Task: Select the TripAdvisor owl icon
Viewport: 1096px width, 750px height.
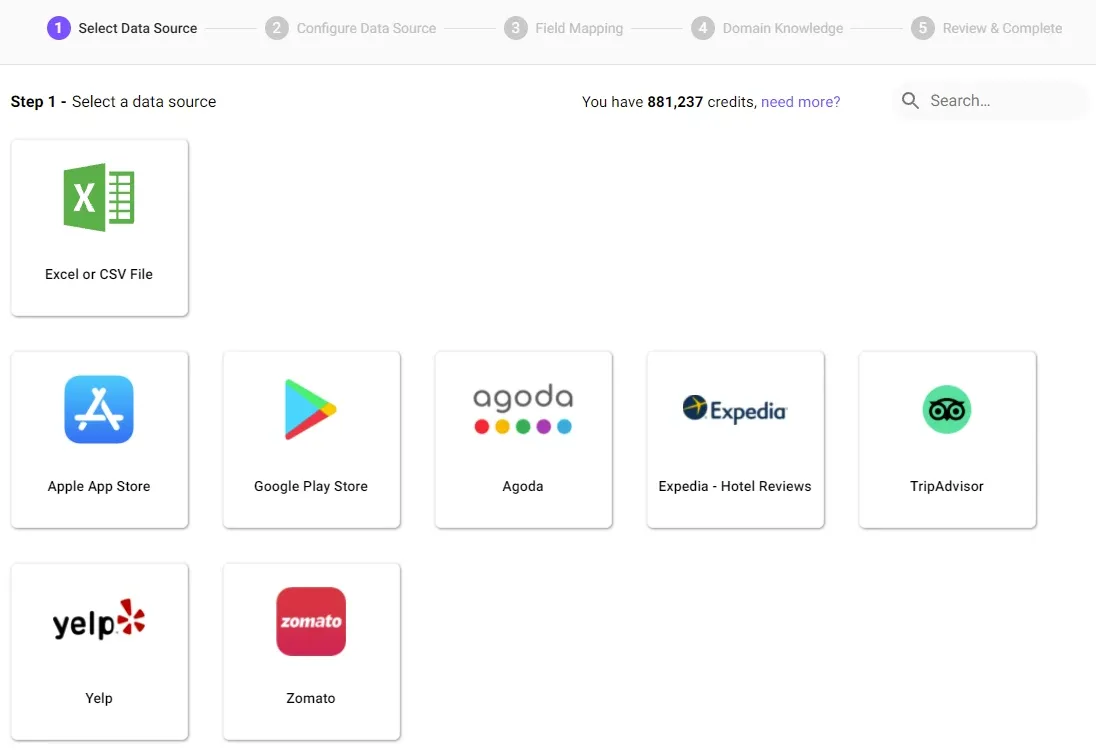Action: tap(946, 409)
